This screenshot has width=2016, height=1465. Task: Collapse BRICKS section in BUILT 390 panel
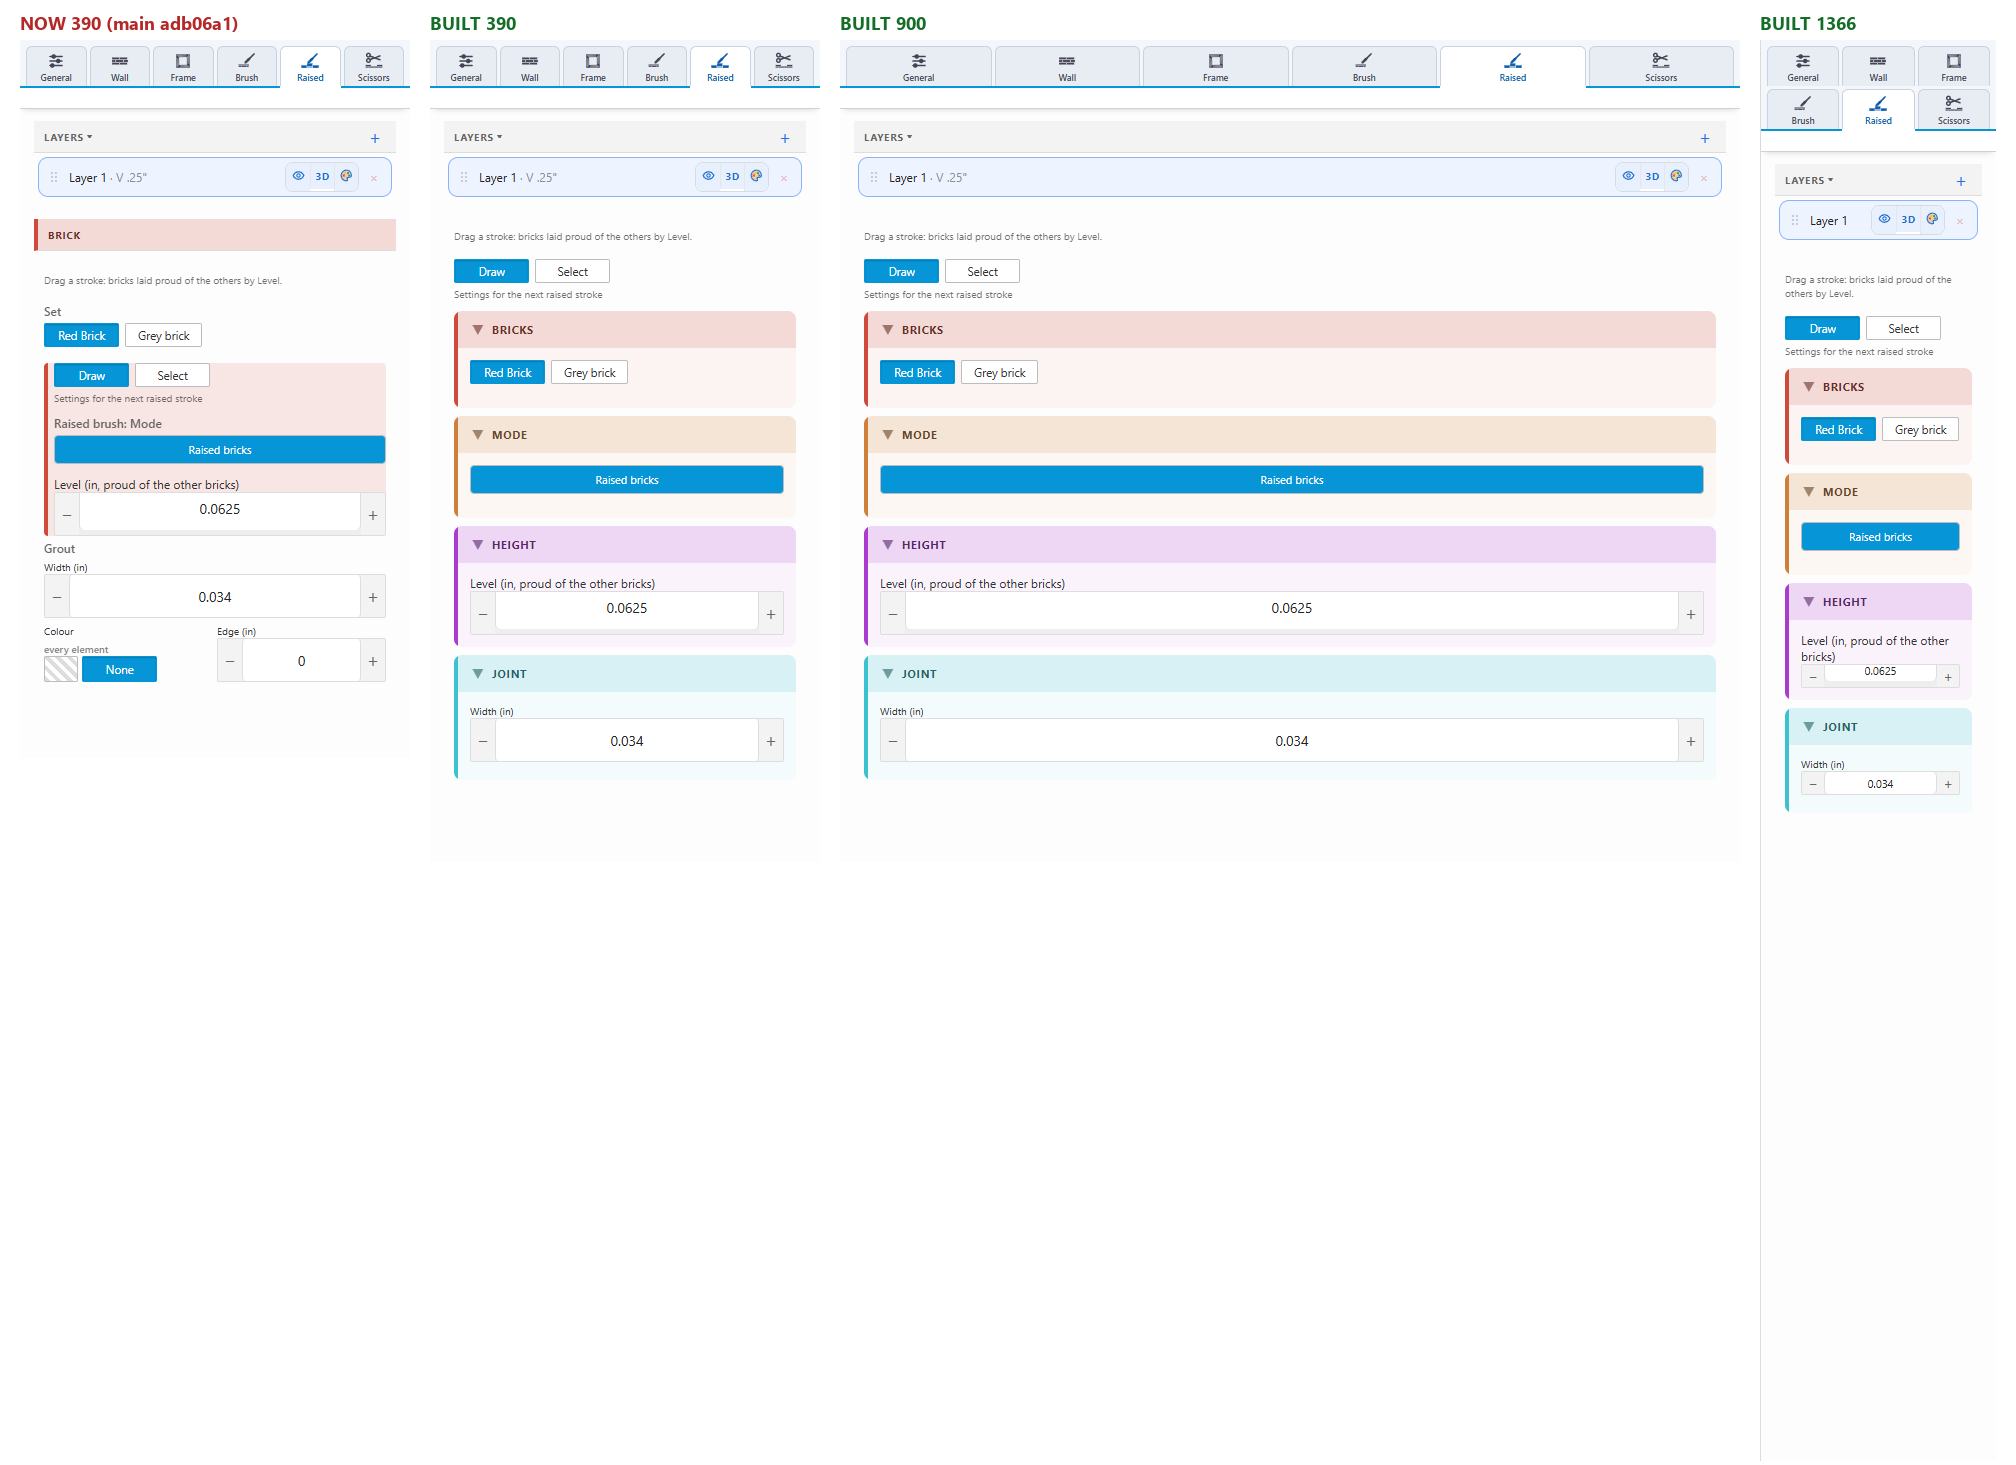pyautogui.click(x=478, y=330)
